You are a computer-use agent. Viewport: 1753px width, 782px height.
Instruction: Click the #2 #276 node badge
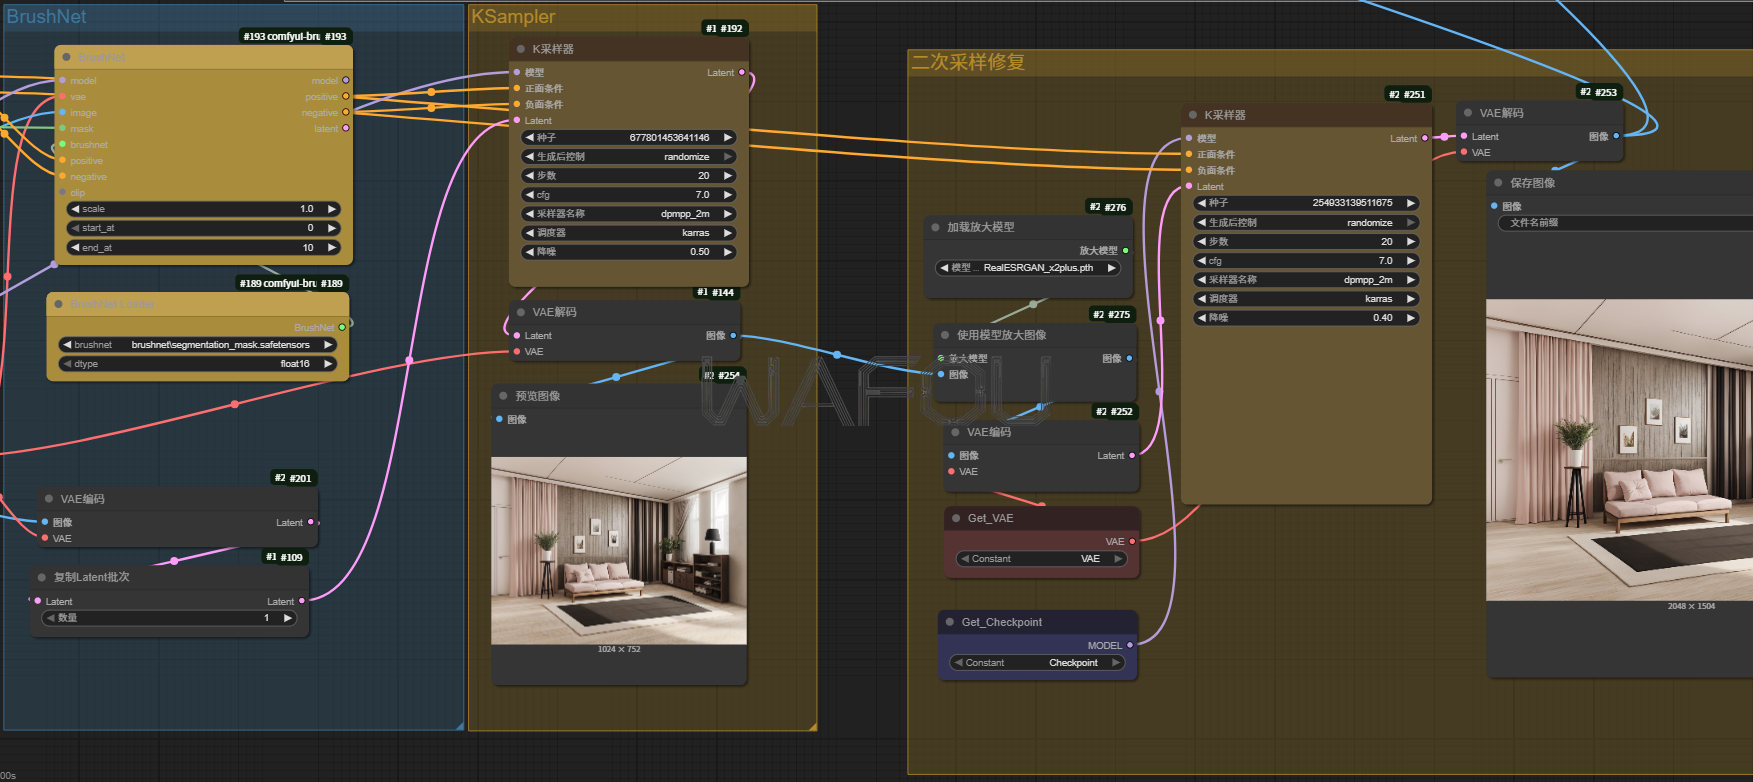click(x=1108, y=207)
